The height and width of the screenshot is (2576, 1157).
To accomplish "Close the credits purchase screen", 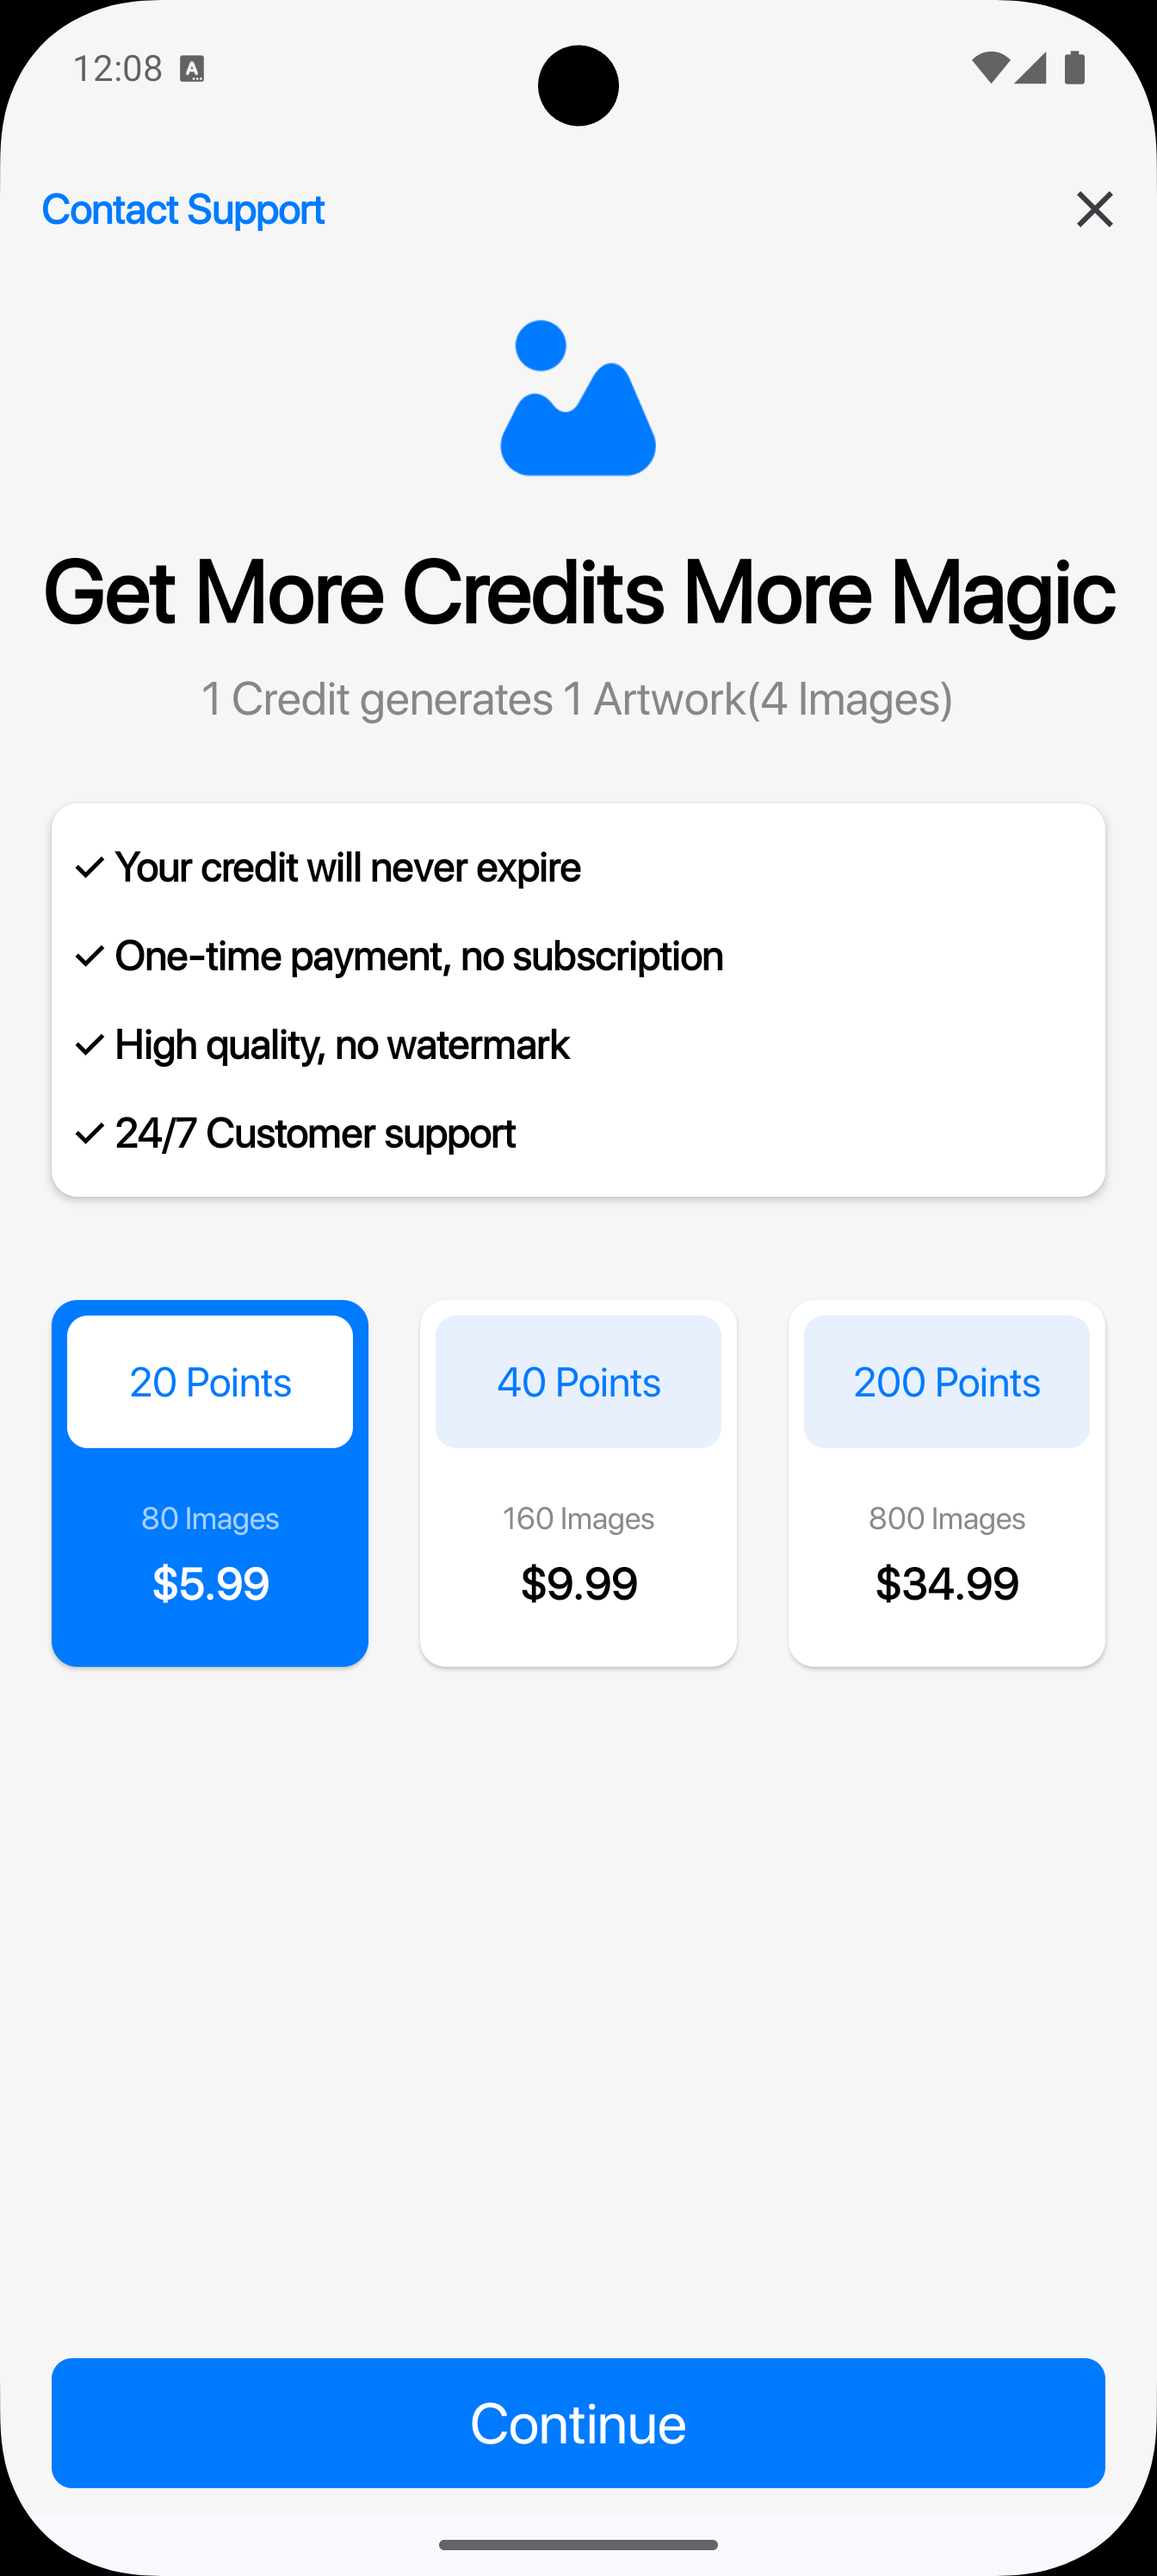I will pos(1094,209).
